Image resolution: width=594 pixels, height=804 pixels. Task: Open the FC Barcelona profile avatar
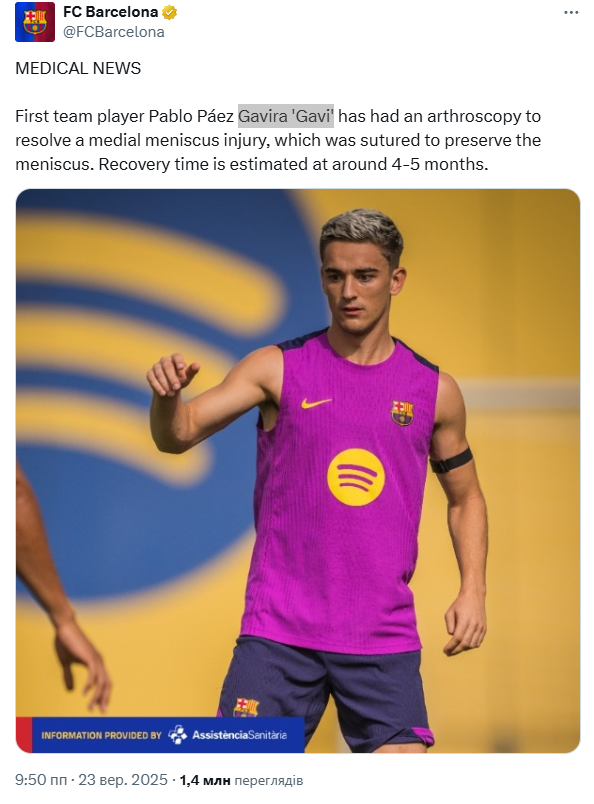(35, 22)
